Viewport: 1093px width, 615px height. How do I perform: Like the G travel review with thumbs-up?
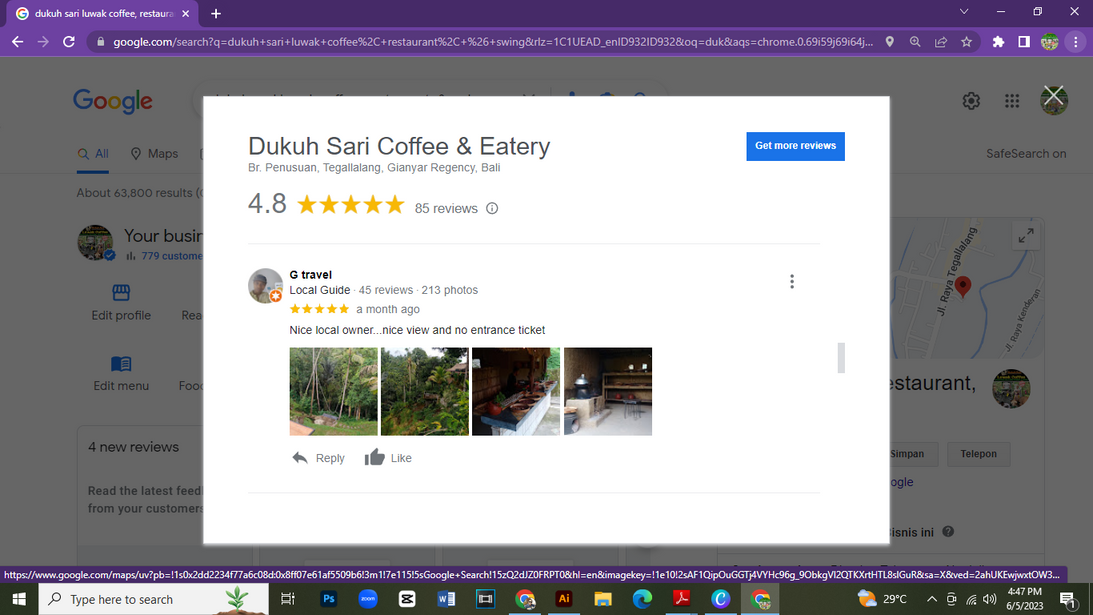tap(388, 458)
